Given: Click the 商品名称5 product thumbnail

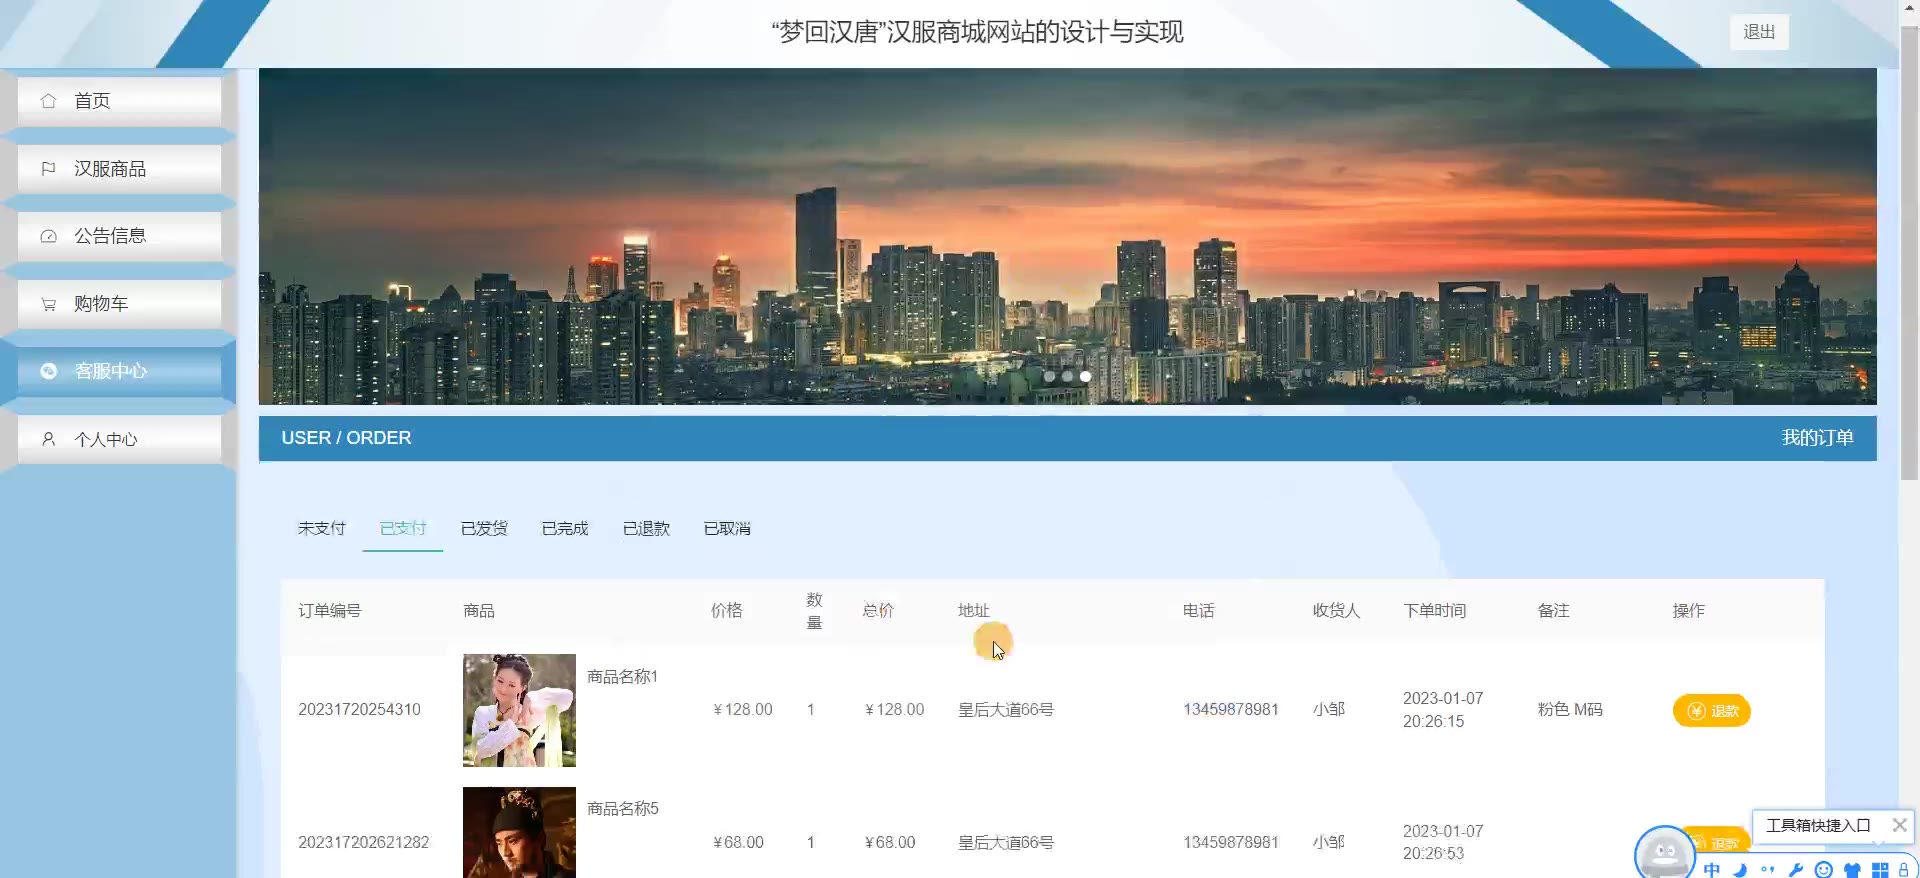Looking at the screenshot, I should [519, 832].
